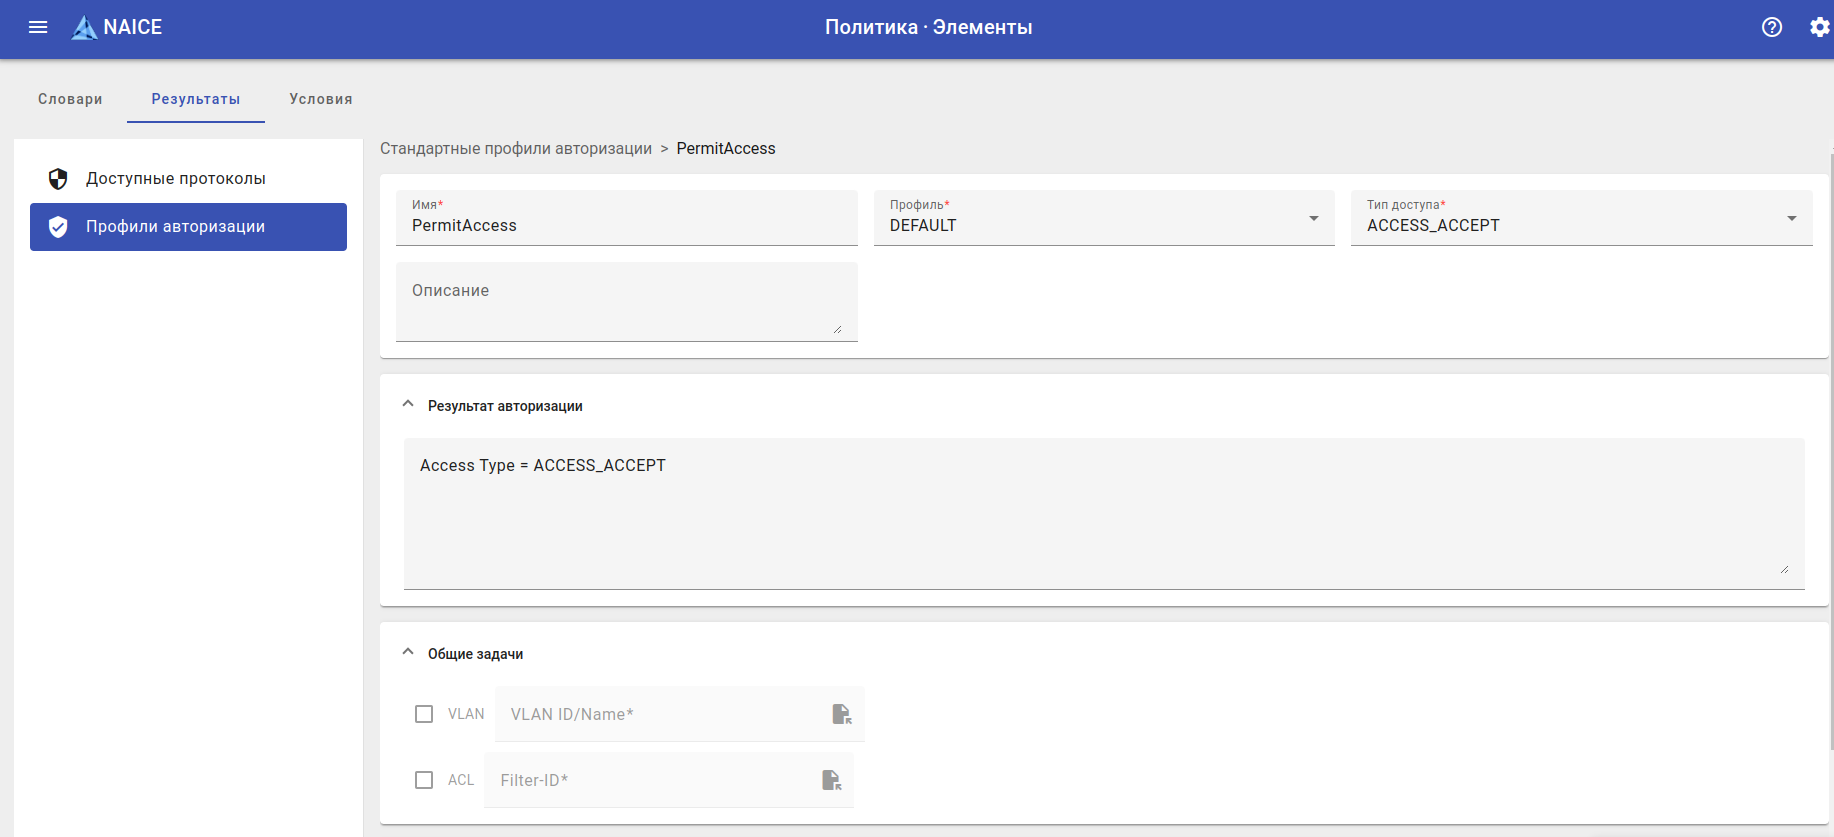Collapse the Результат авторизации section

point(408,405)
